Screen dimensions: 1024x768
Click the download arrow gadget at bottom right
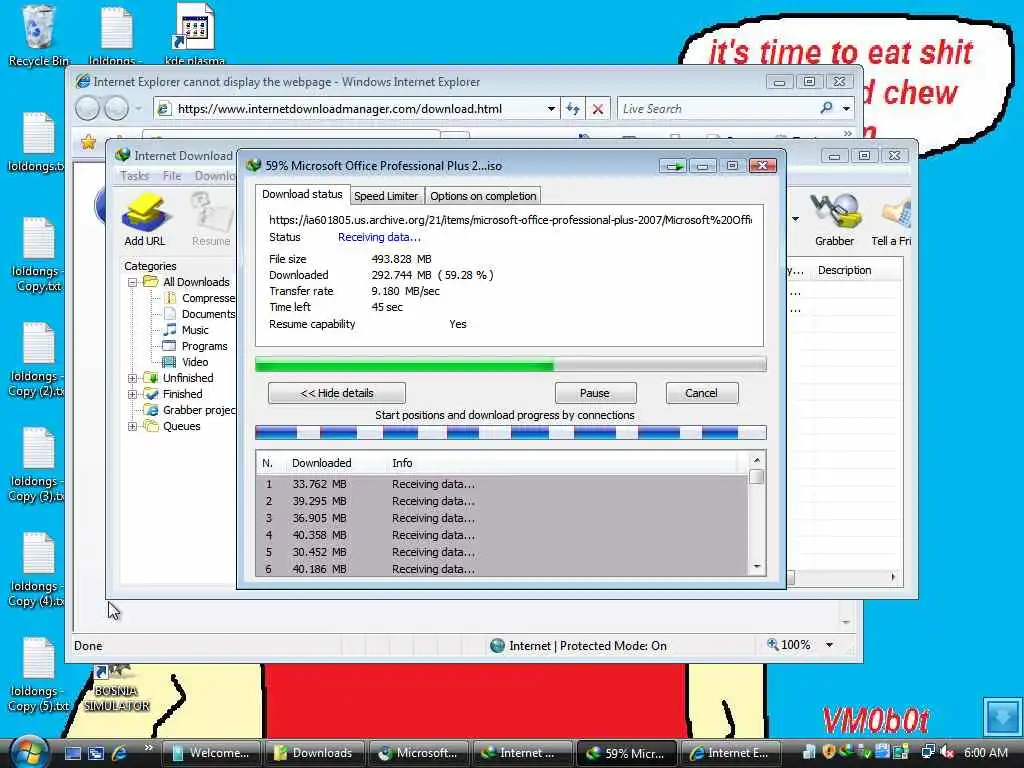(1002, 717)
